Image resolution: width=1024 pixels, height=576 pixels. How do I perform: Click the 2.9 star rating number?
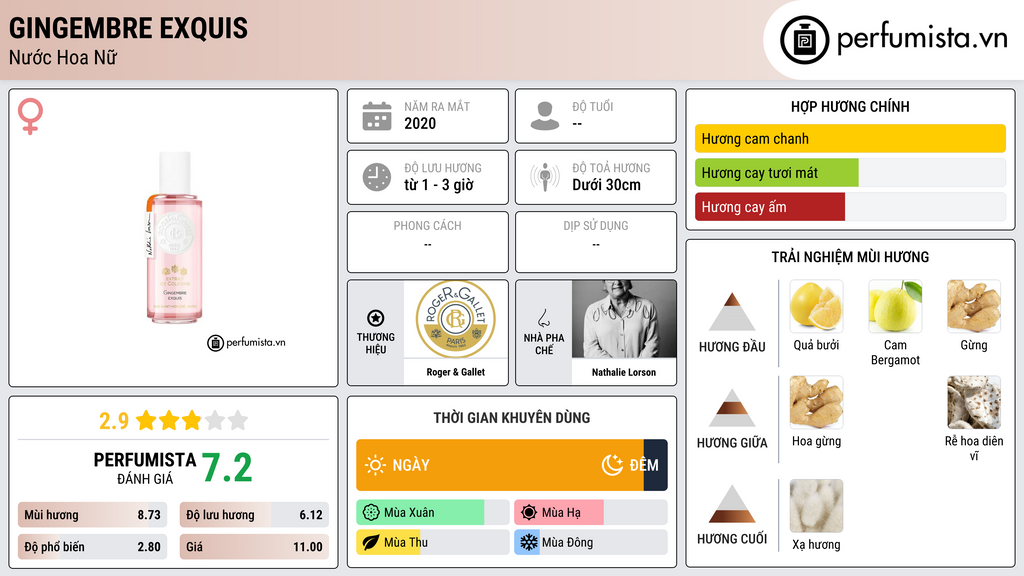click(114, 421)
